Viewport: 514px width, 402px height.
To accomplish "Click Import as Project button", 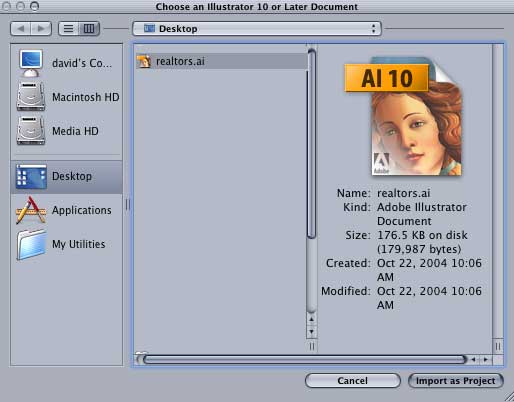I will click(456, 381).
